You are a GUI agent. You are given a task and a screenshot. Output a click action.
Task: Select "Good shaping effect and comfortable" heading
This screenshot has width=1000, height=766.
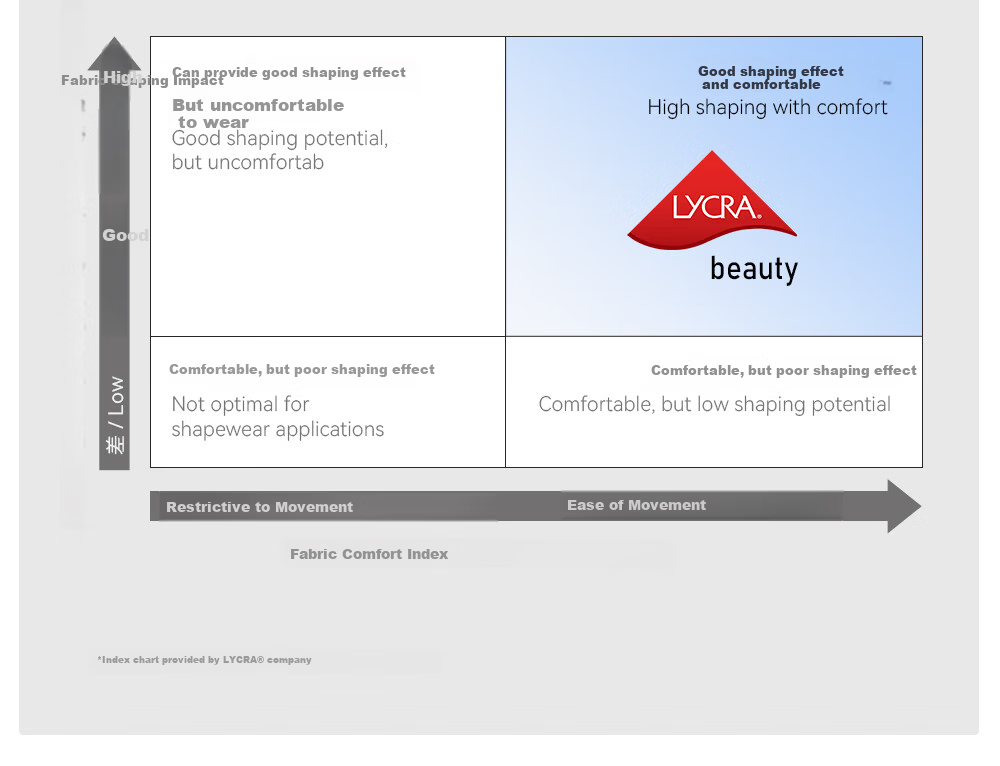coord(770,78)
